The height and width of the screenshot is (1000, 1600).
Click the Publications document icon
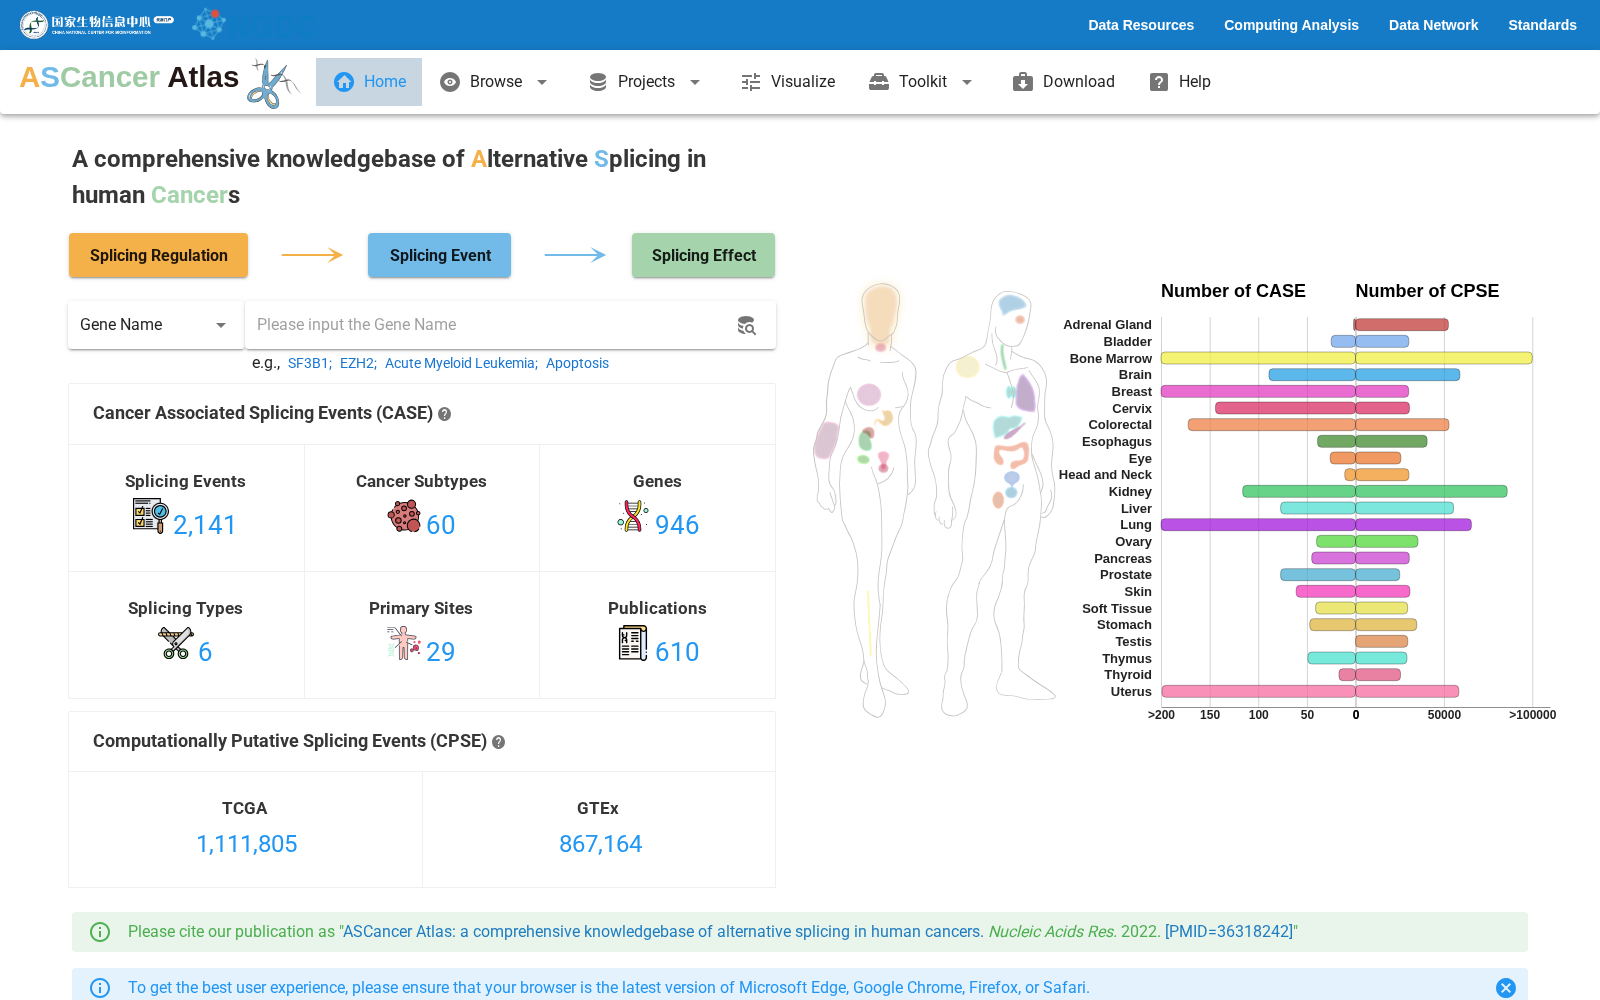coord(633,643)
